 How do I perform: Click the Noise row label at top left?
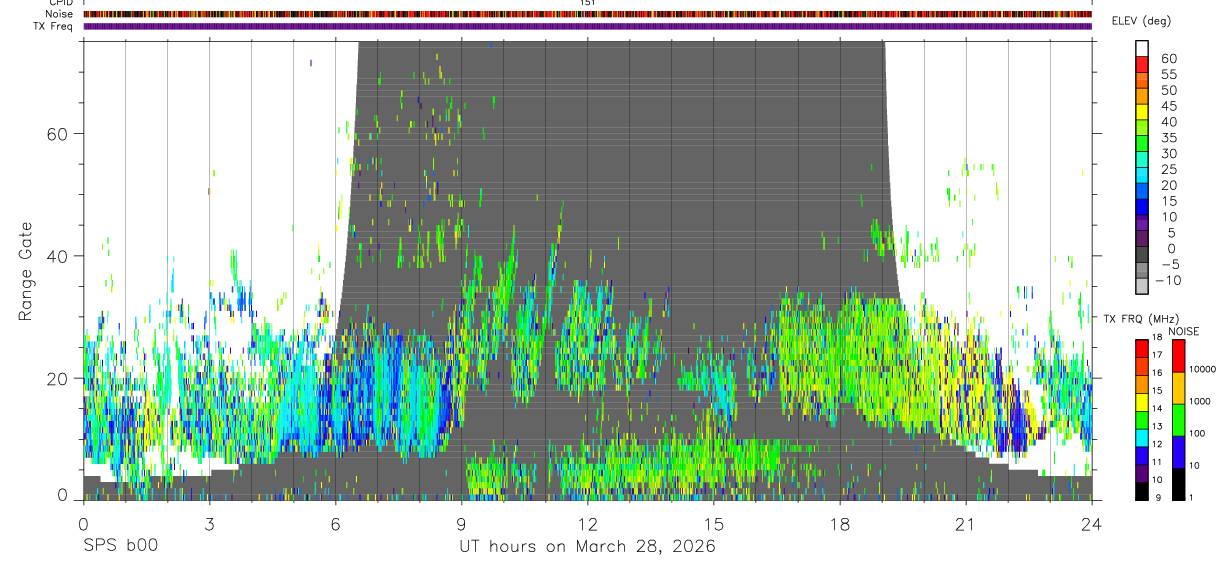click(60, 15)
